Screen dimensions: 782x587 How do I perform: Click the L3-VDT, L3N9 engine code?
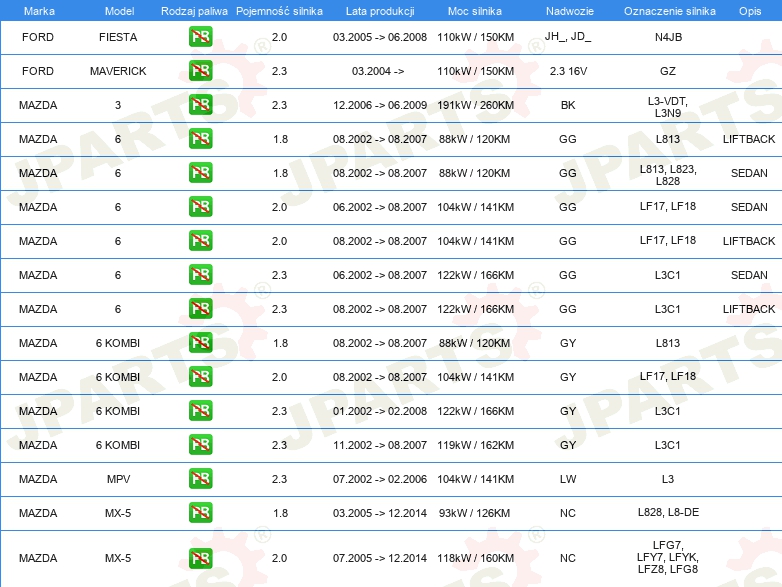(x=668, y=107)
